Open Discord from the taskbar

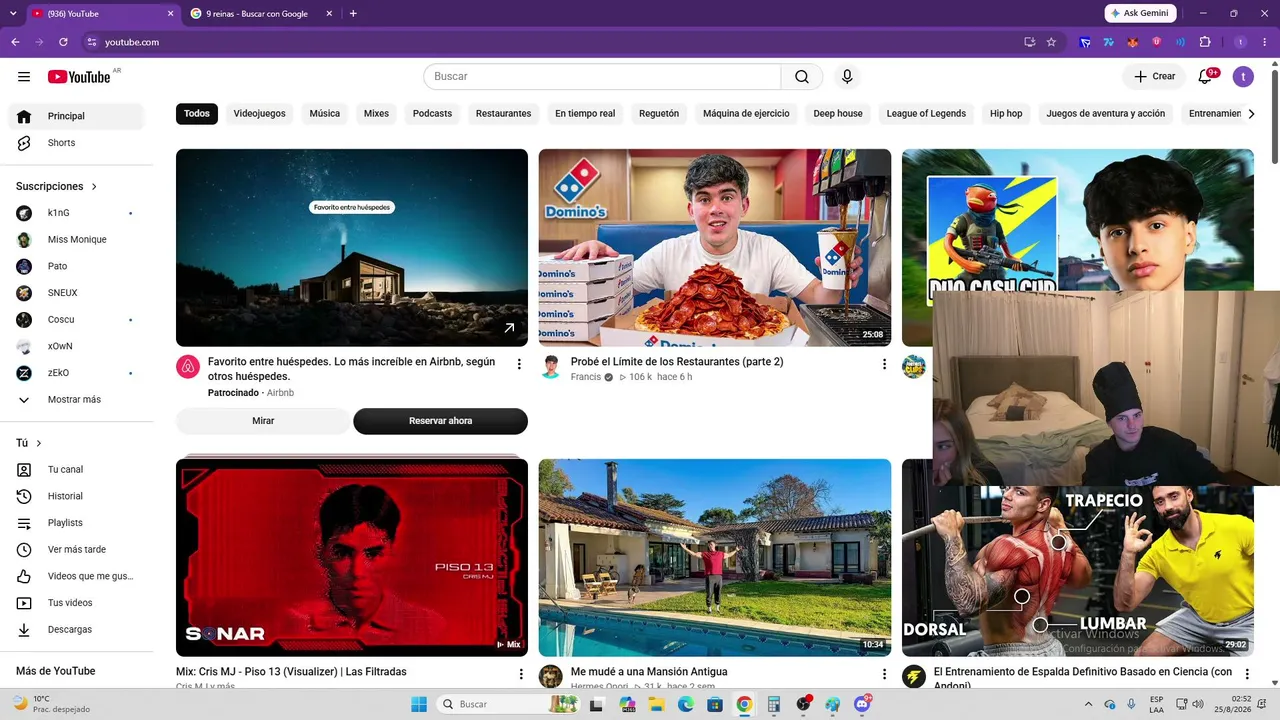click(860, 704)
